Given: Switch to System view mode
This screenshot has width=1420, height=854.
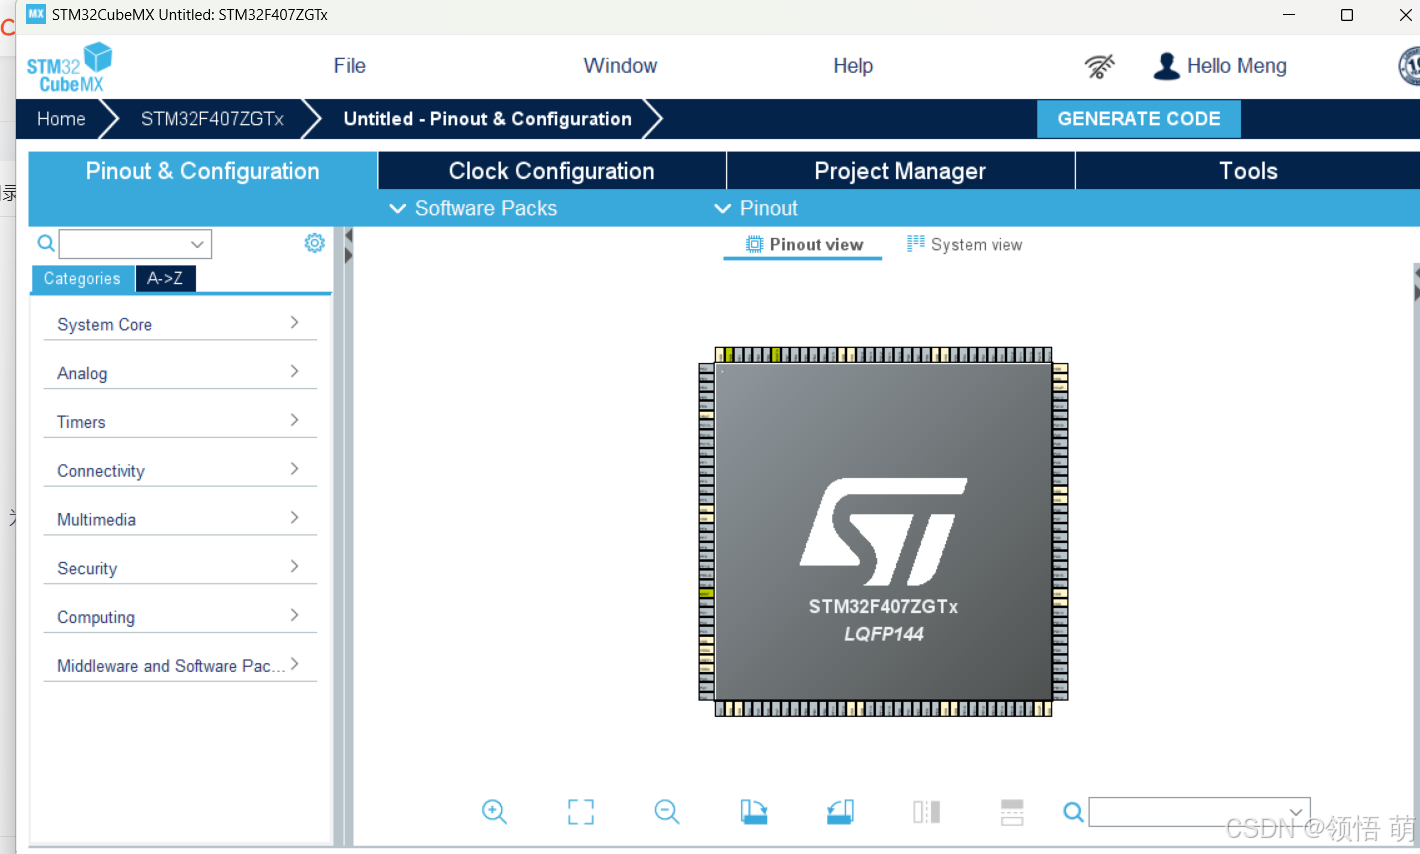Looking at the screenshot, I should coord(963,244).
